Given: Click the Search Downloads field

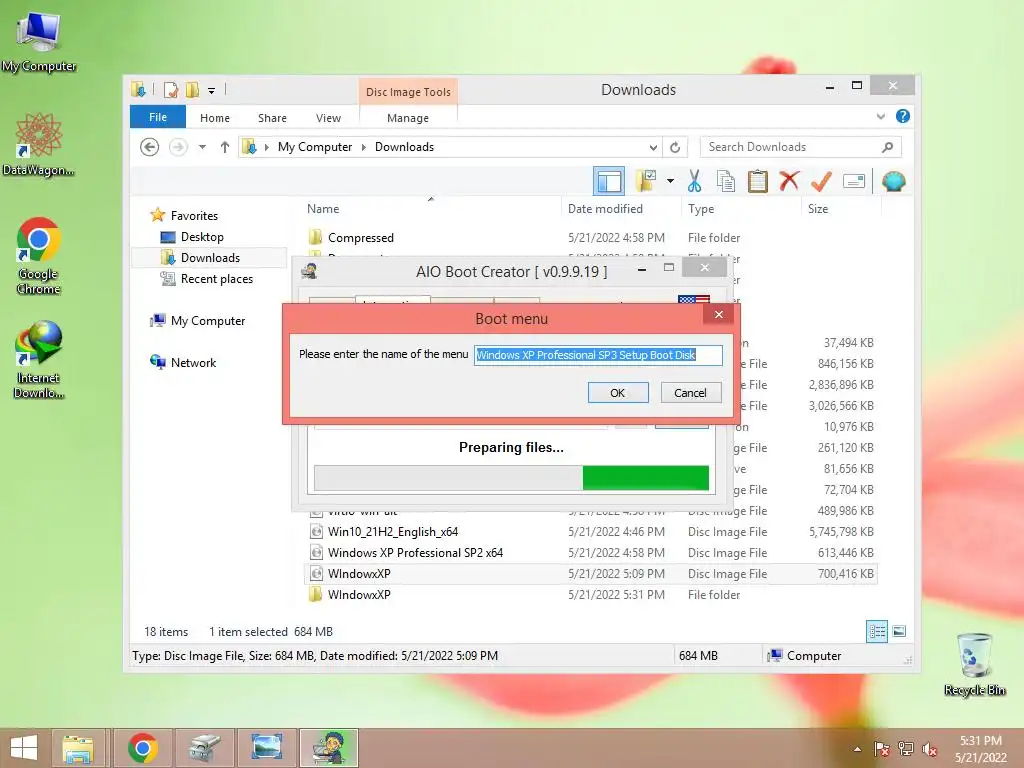Looking at the screenshot, I should tap(801, 147).
